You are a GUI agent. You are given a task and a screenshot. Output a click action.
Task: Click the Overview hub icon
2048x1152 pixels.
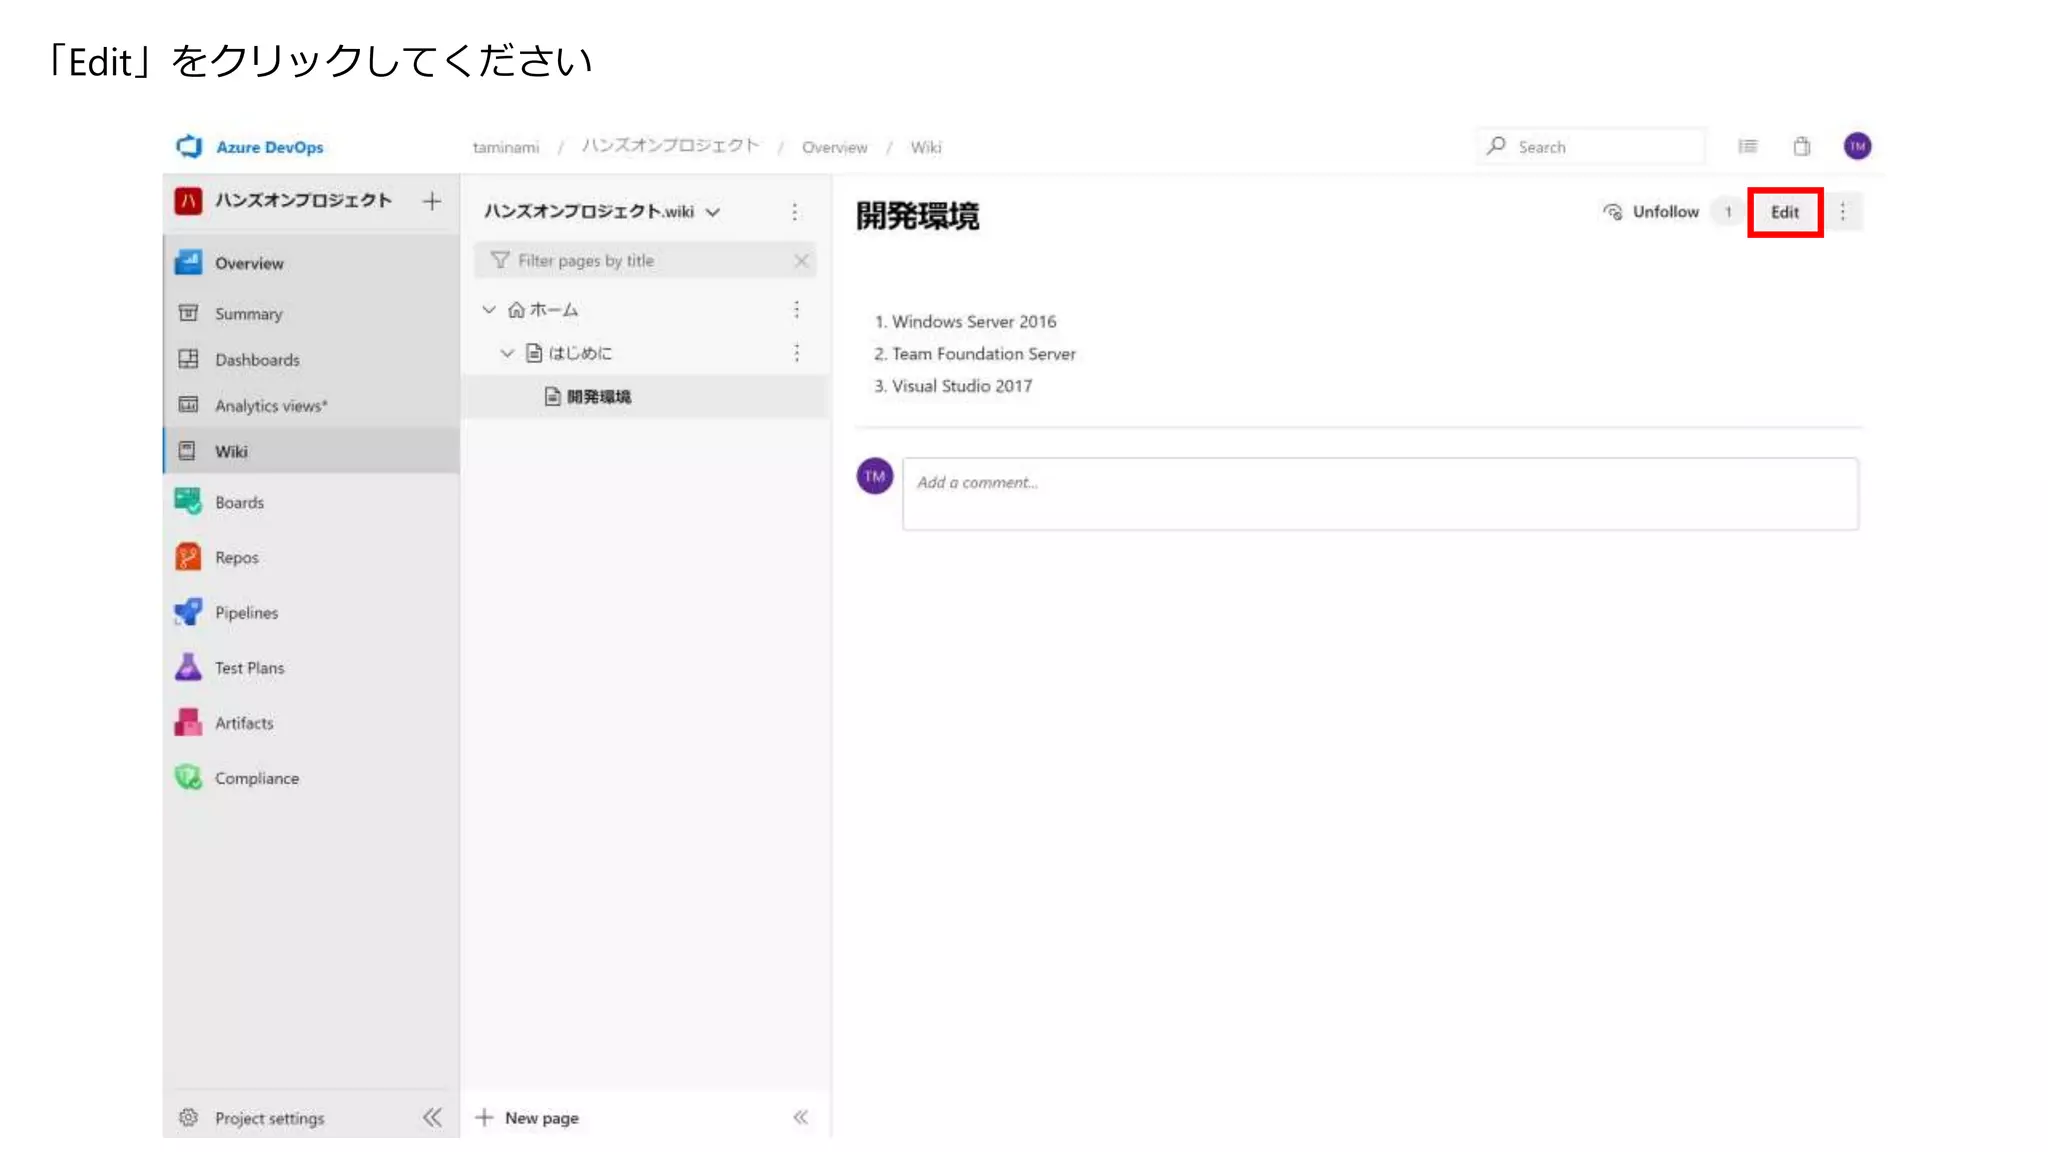click(x=188, y=262)
